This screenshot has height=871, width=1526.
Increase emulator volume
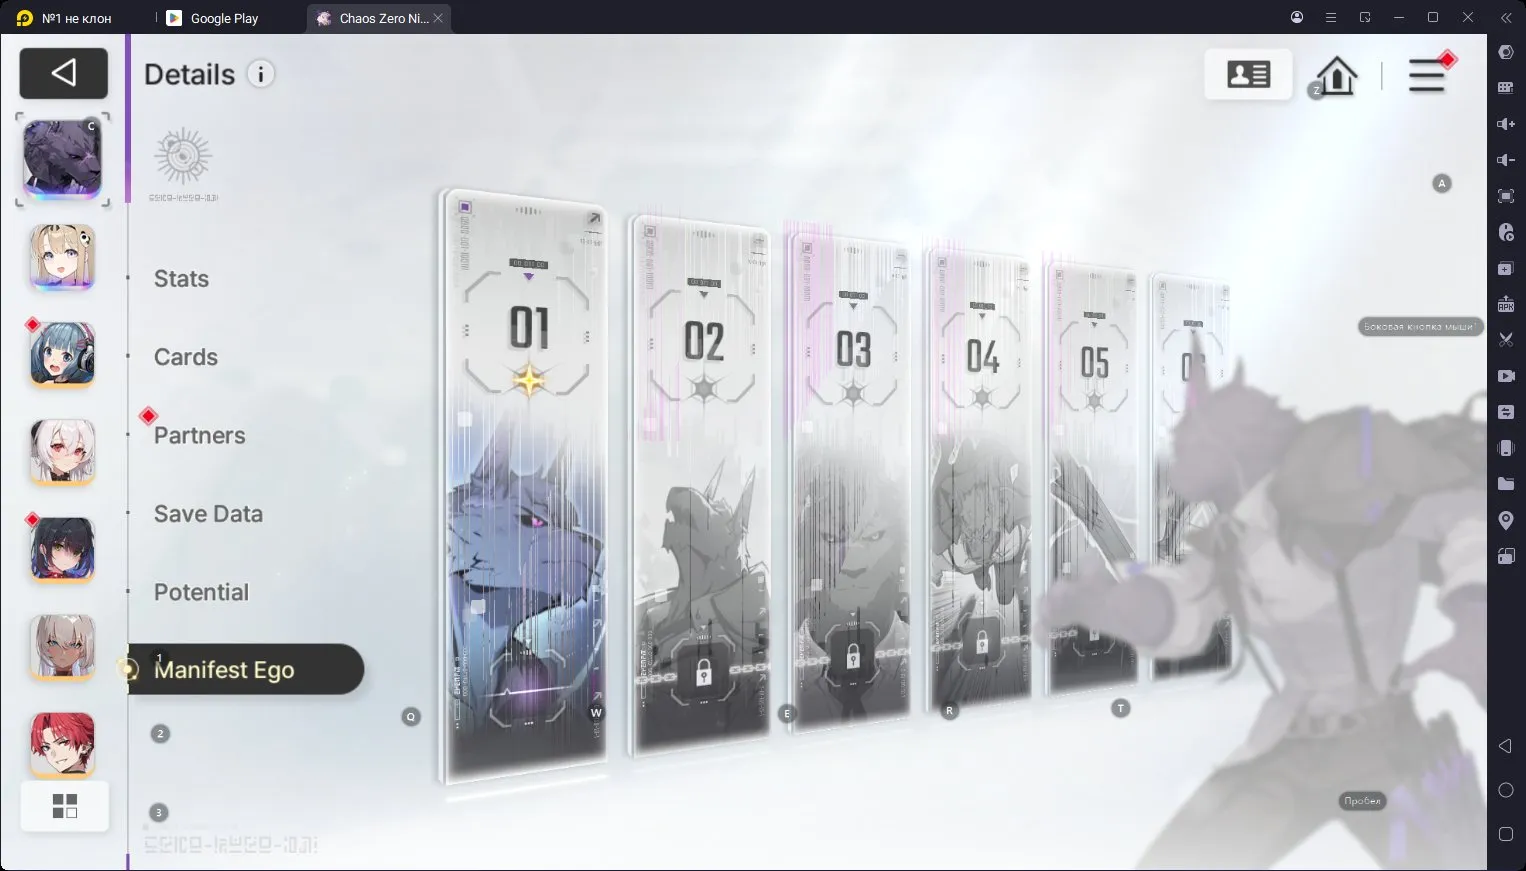[1506, 124]
